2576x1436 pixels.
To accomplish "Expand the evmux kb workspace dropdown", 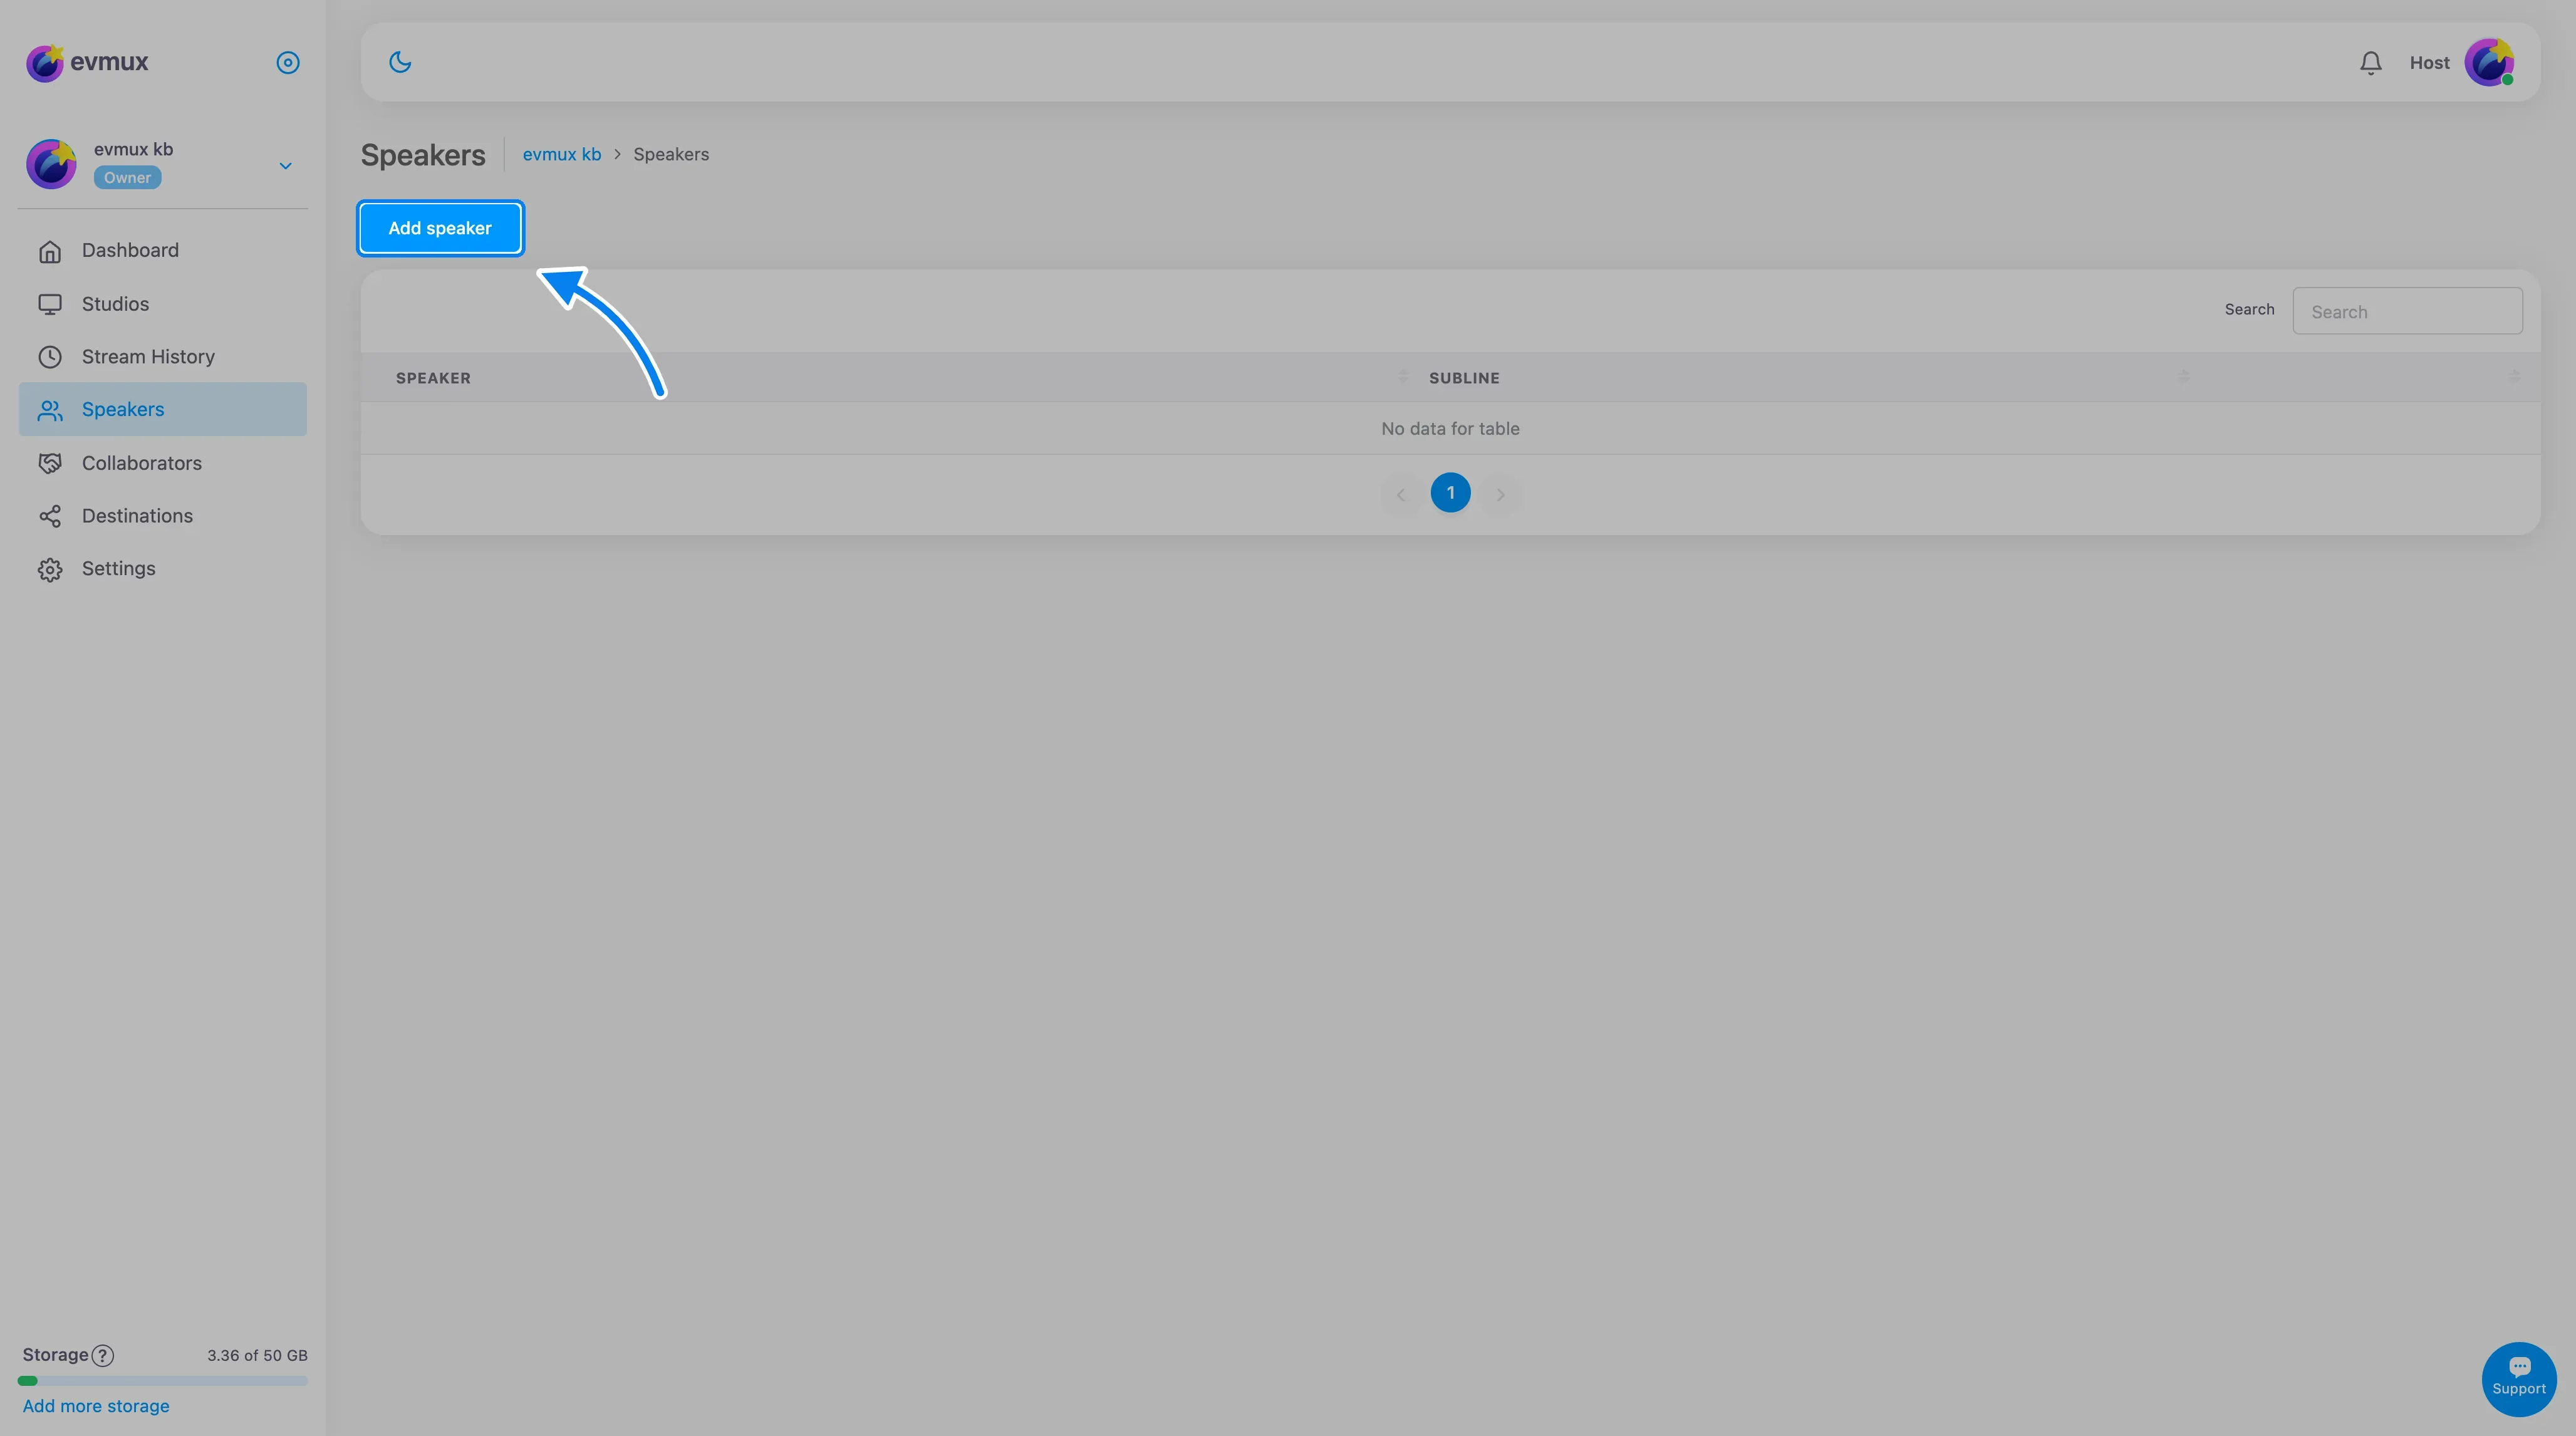I will pyautogui.click(x=285, y=165).
